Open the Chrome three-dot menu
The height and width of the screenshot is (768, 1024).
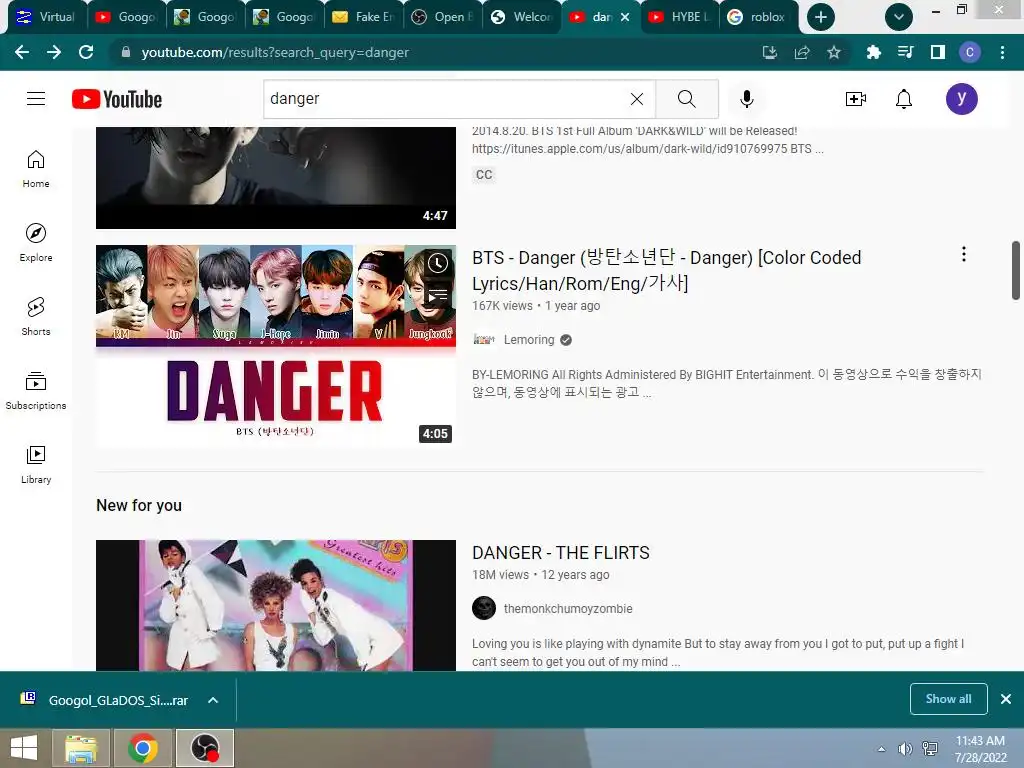point(1002,52)
